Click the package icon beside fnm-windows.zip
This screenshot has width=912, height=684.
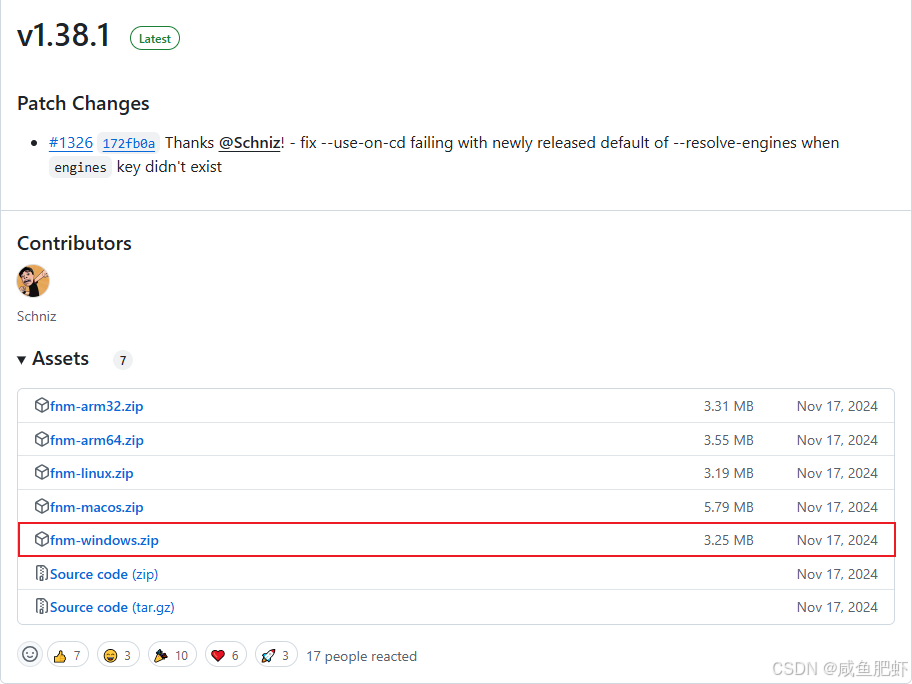click(x=41, y=539)
